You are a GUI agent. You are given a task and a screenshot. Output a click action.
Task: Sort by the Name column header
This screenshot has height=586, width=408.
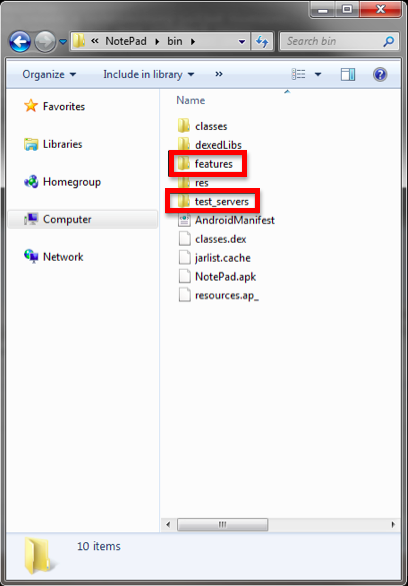point(191,100)
